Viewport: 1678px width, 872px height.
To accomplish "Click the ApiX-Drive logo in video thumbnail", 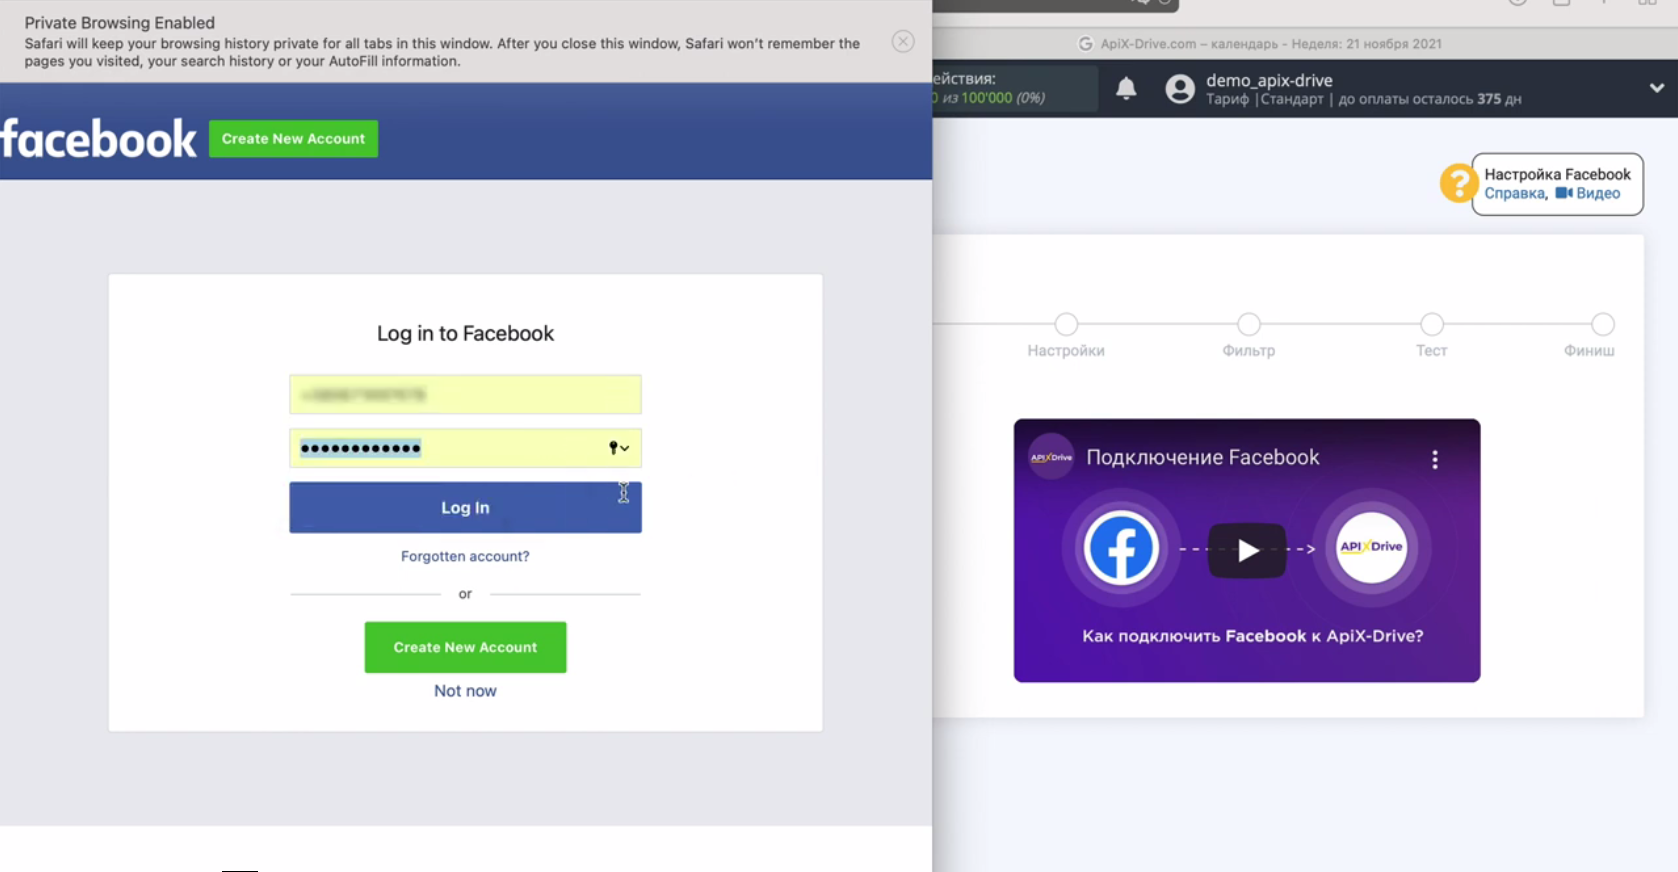I will (1371, 547).
